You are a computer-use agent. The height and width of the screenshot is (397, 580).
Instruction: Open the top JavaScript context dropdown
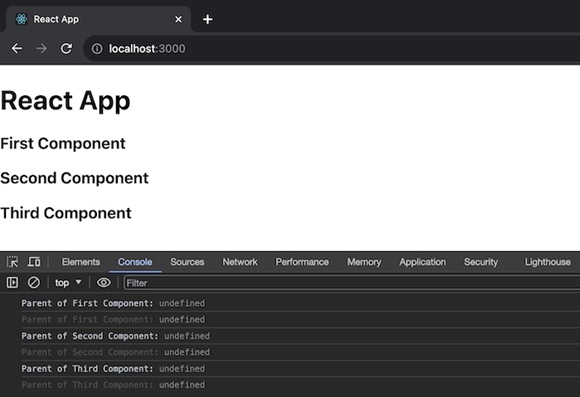pos(68,283)
